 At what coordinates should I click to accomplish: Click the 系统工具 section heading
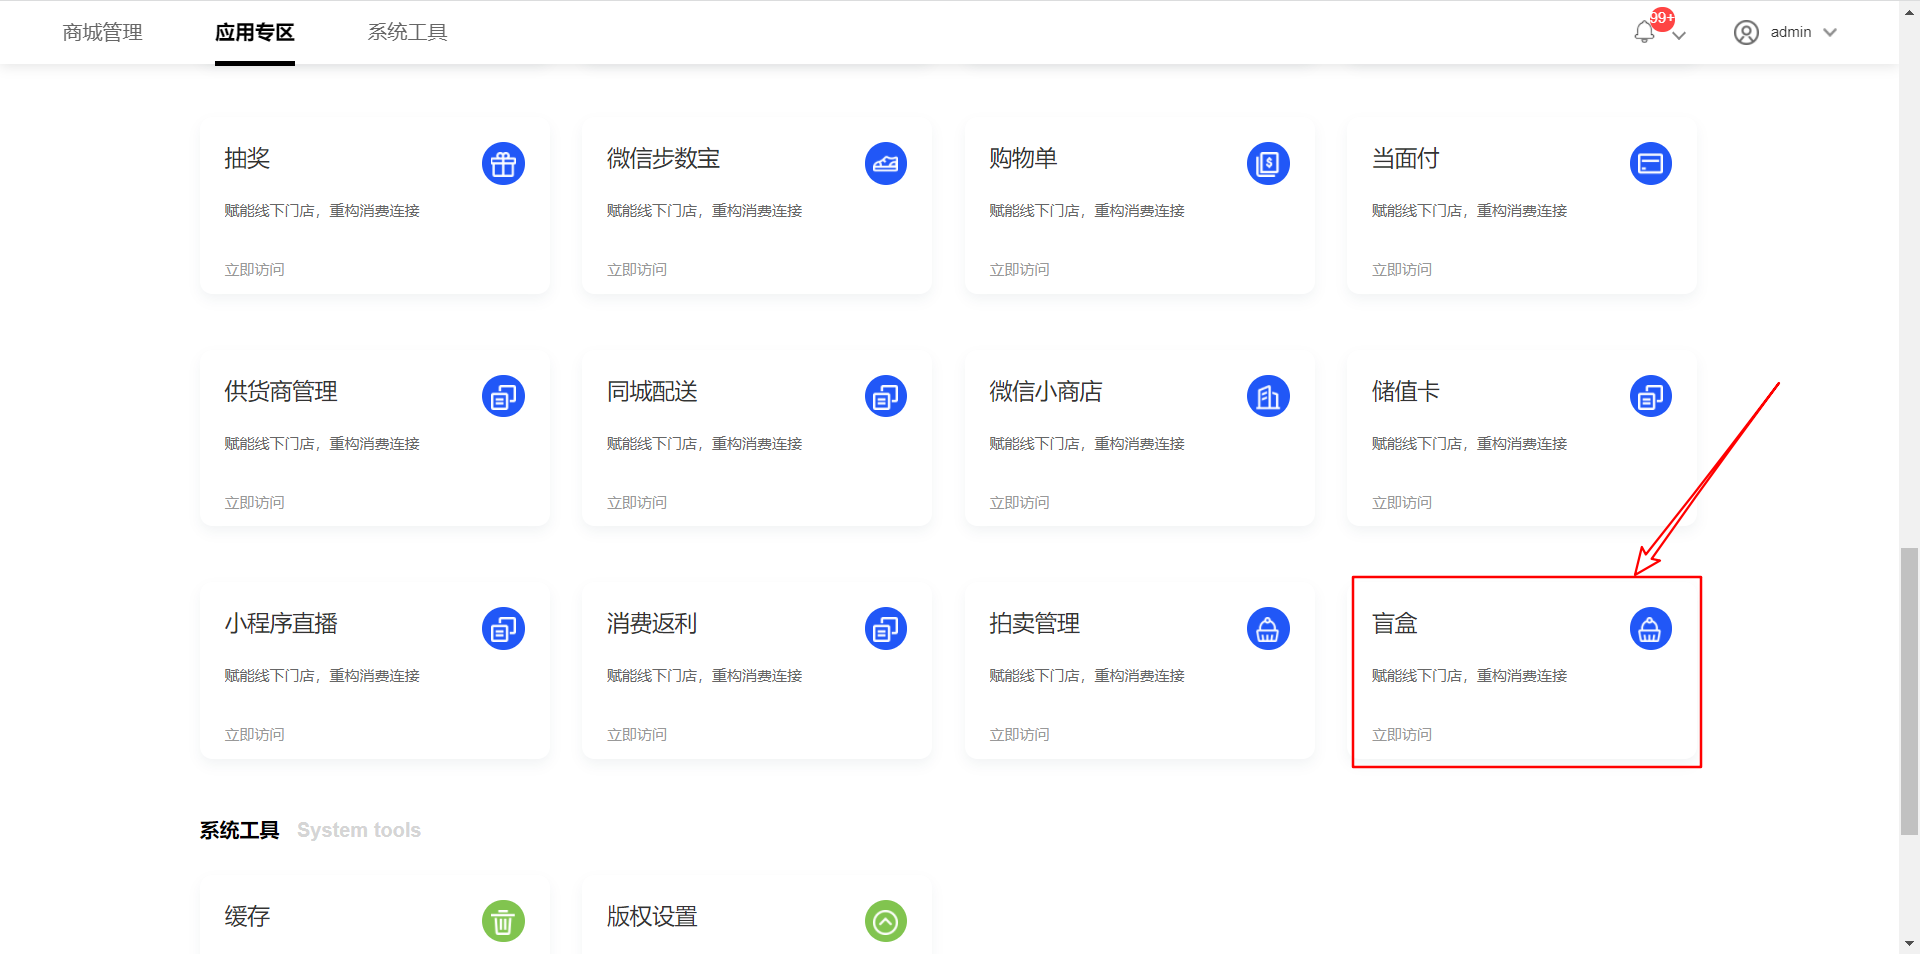coord(240,830)
